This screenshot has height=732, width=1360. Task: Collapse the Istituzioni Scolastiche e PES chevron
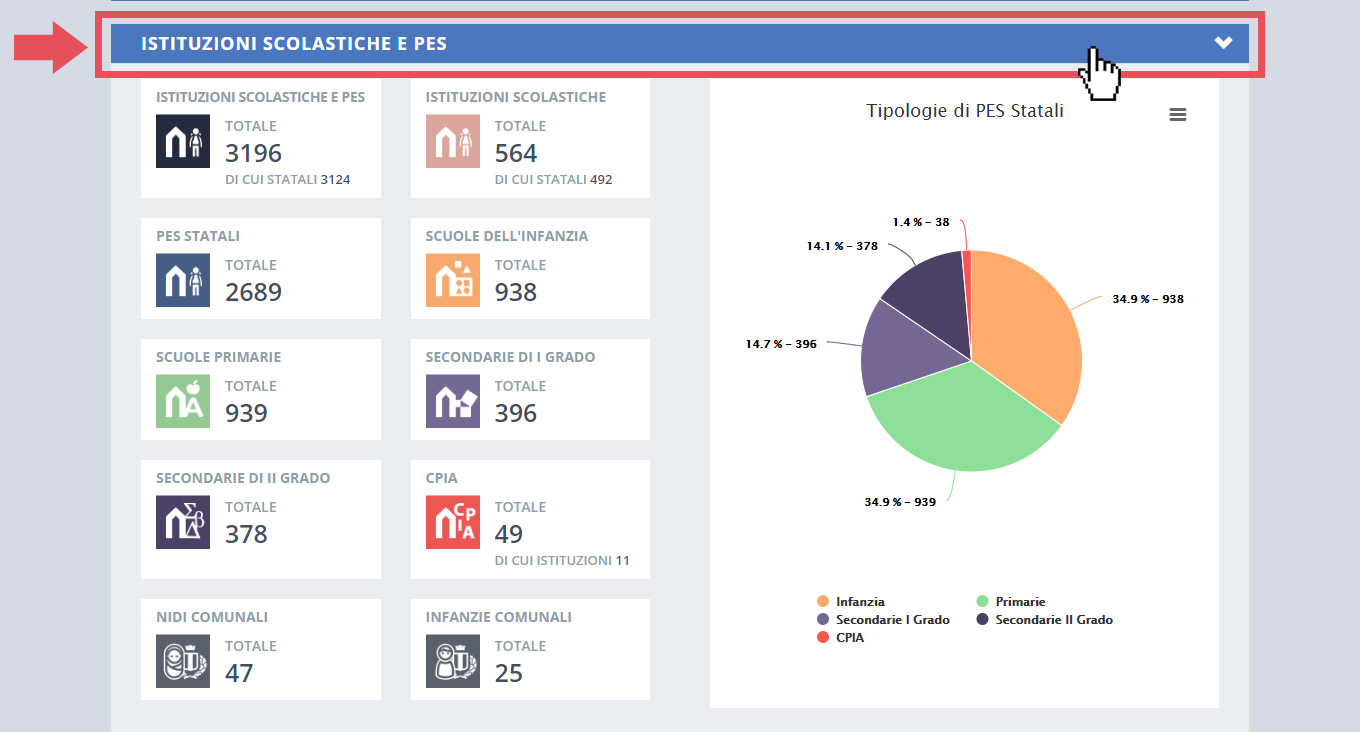[x=1223, y=43]
